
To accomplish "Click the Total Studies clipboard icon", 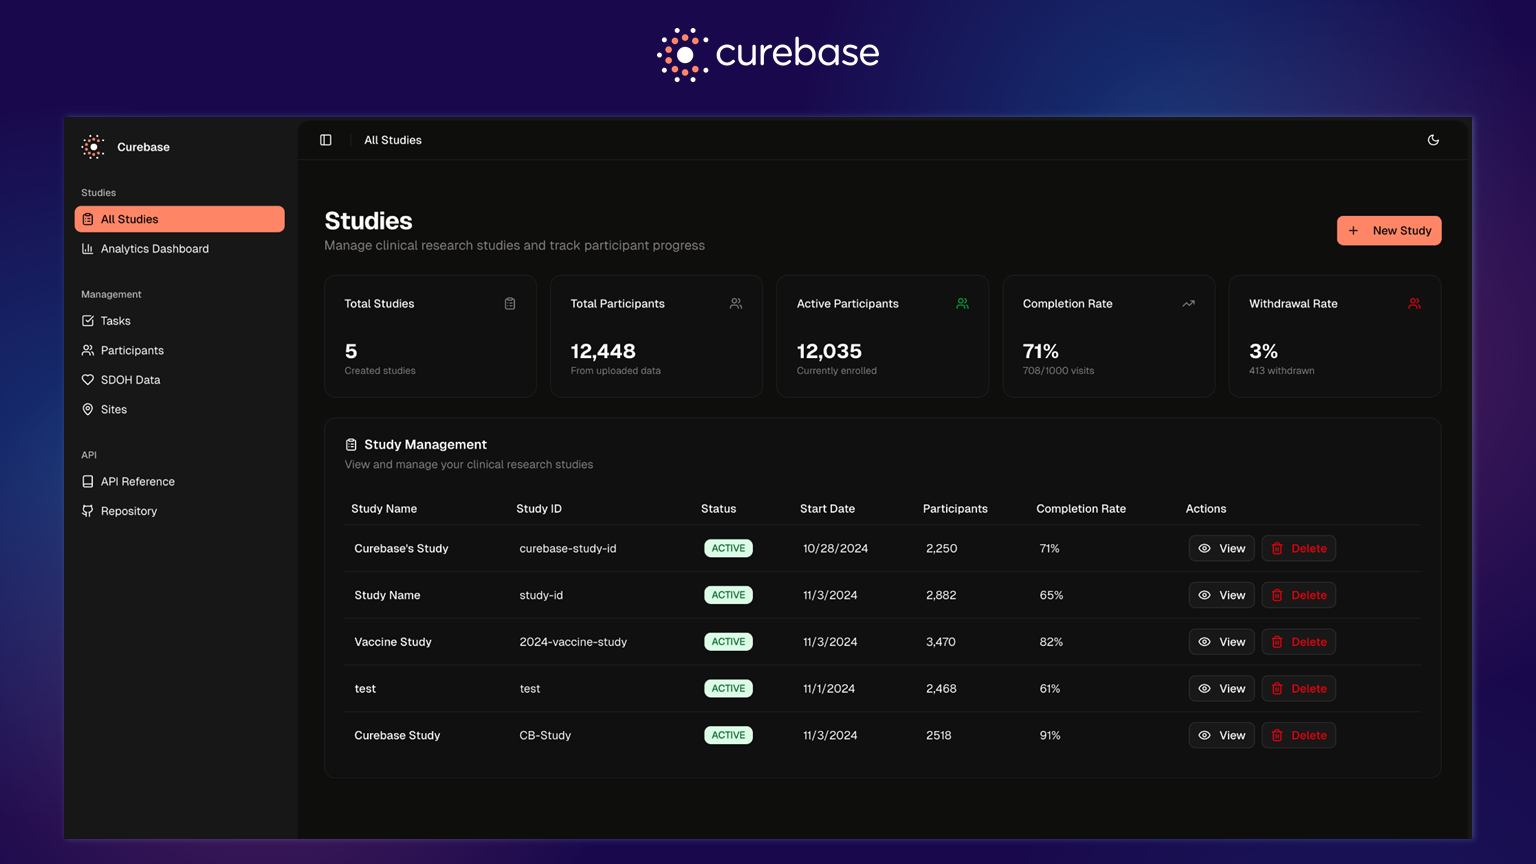I will (510, 304).
